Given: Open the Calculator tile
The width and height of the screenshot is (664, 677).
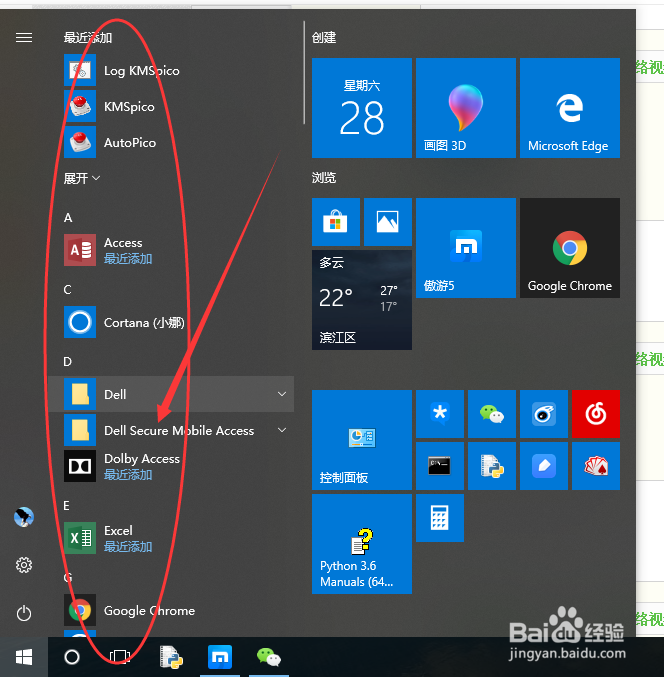Looking at the screenshot, I should coord(440,518).
